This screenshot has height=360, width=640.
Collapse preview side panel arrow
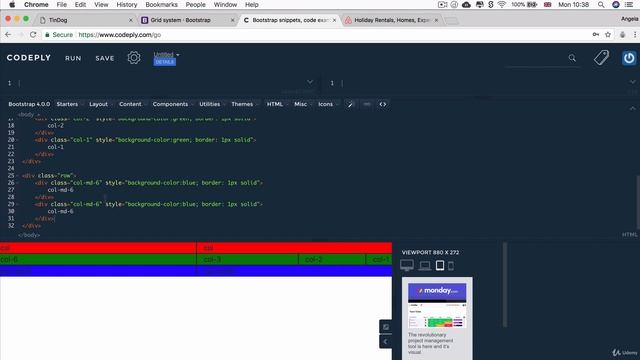(386, 342)
